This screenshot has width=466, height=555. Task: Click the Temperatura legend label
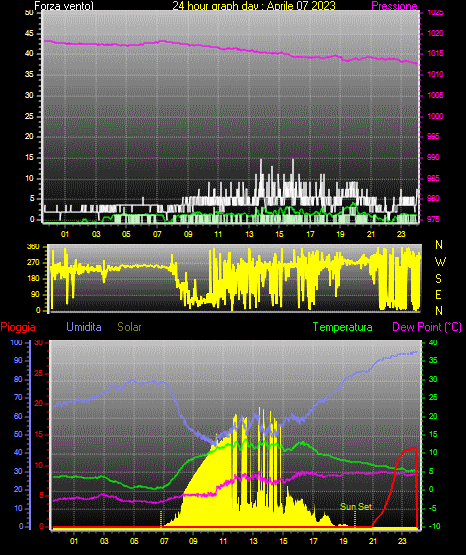(x=342, y=327)
